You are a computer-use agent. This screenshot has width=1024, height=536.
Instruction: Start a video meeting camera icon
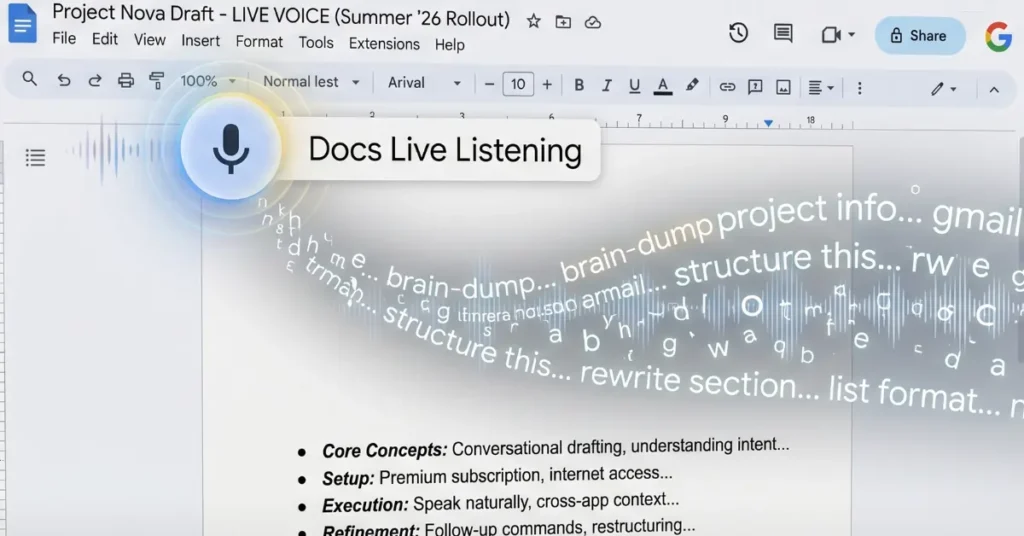831,35
